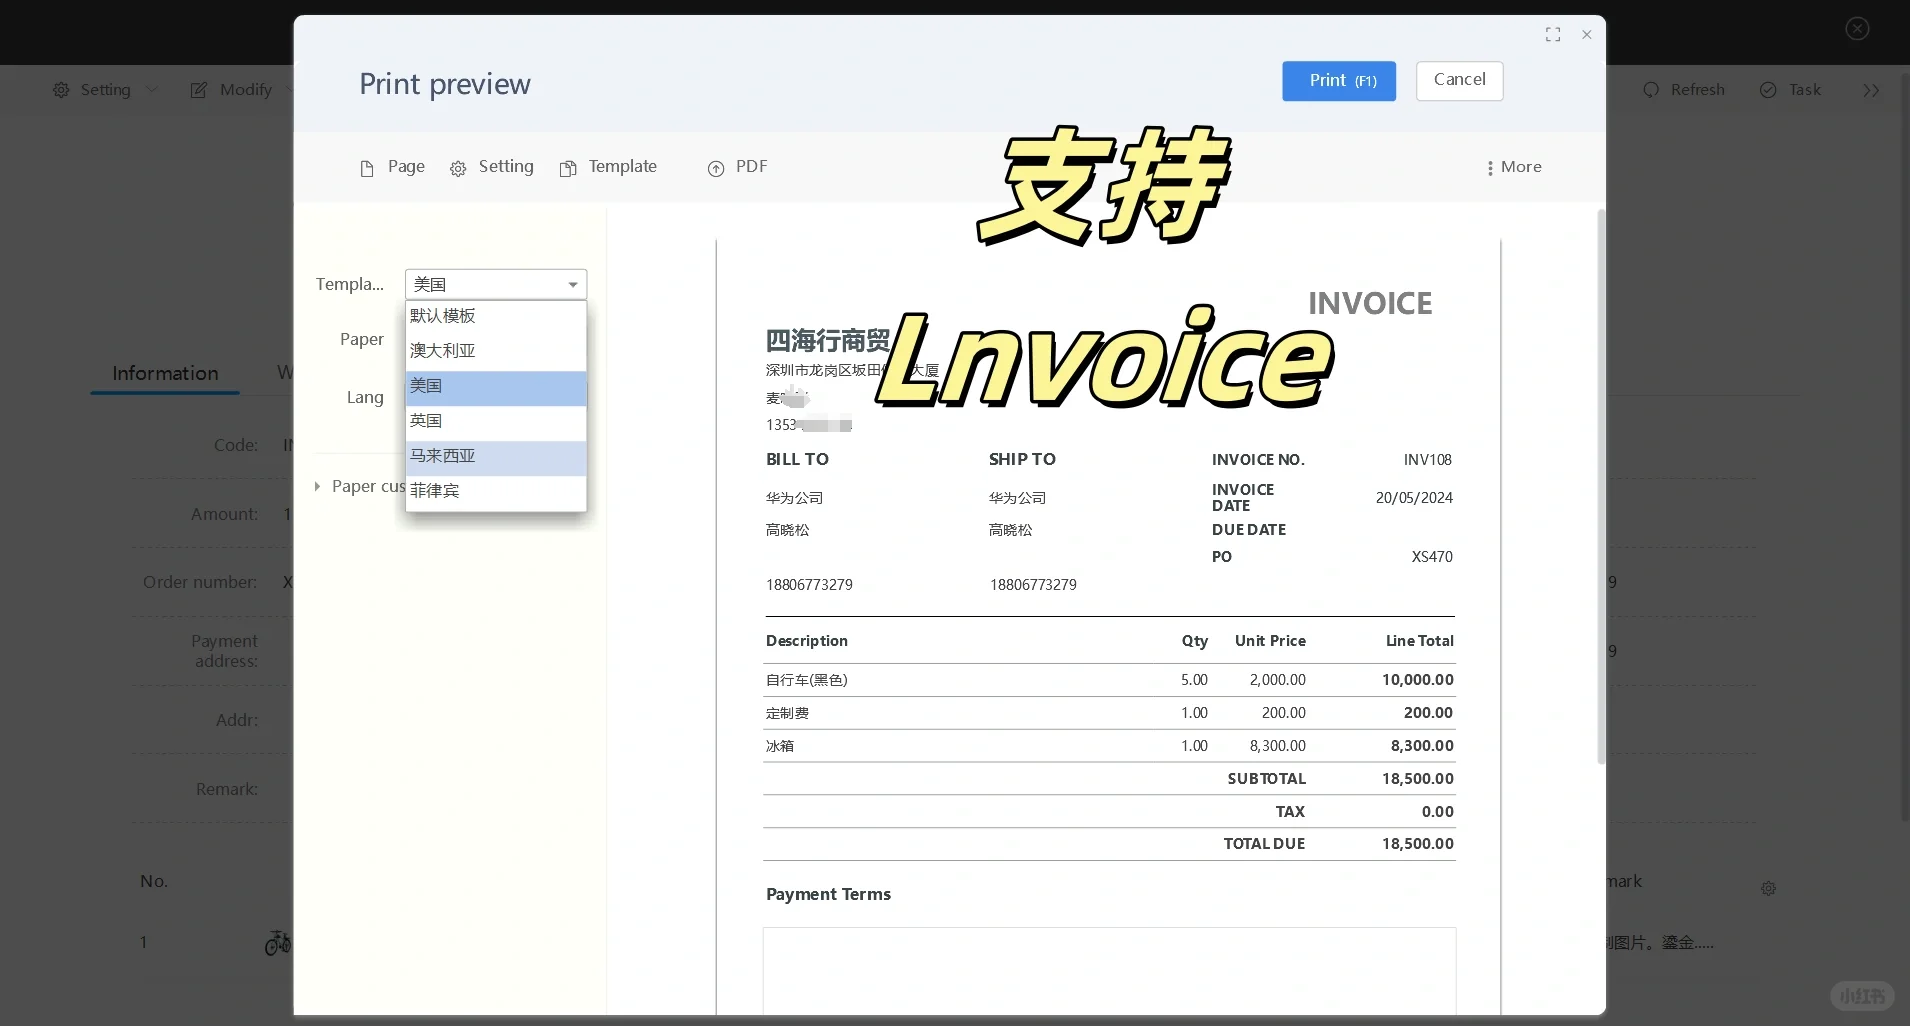Click the Task checkmark circle icon
The height and width of the screenshot is (1026, 1910).
1768,90
